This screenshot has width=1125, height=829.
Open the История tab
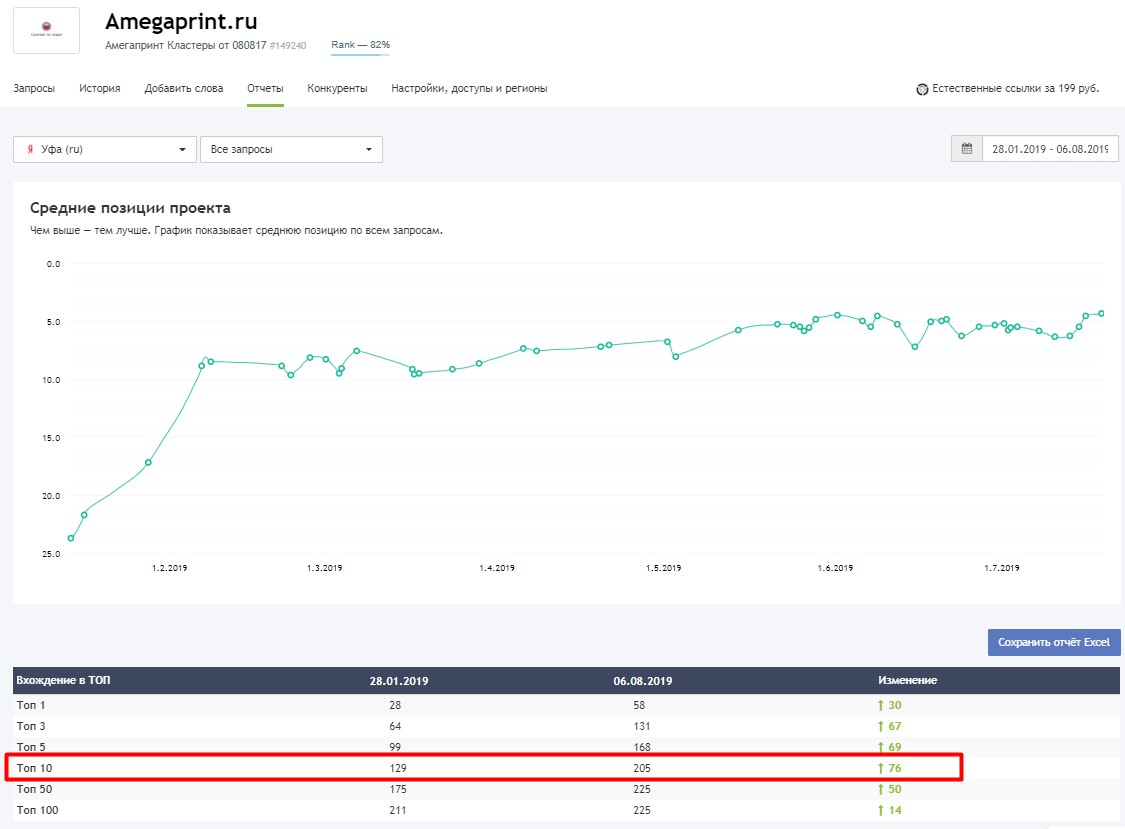coord(100,88)
